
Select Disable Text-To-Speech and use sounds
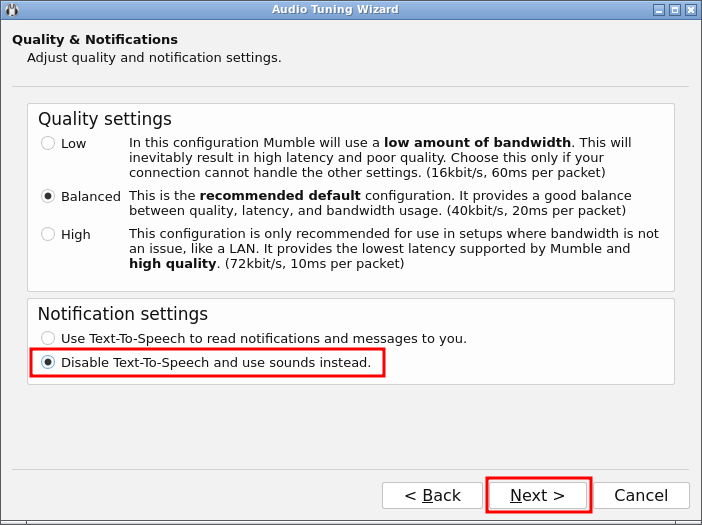[x=48, y=362]
